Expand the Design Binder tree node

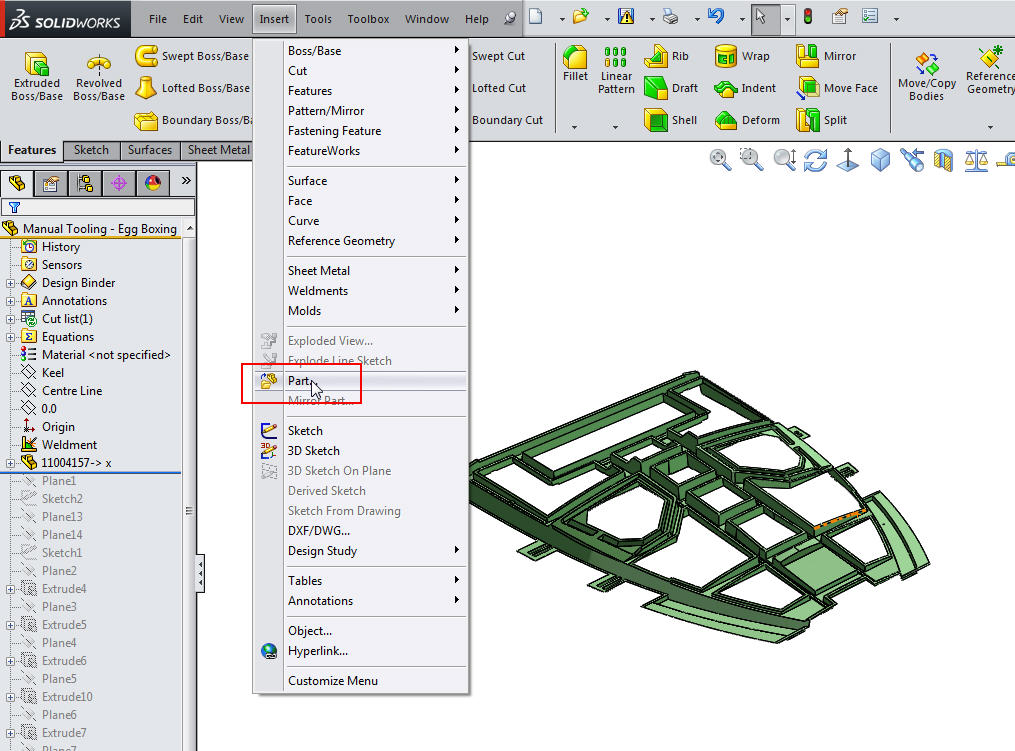(11, 283)
